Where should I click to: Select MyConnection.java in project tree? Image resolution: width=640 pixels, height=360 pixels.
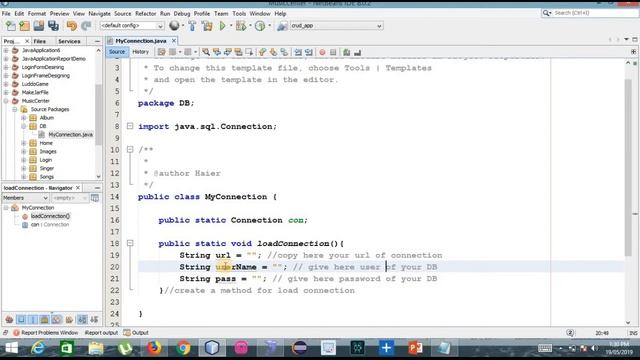(x=70, y=135)
